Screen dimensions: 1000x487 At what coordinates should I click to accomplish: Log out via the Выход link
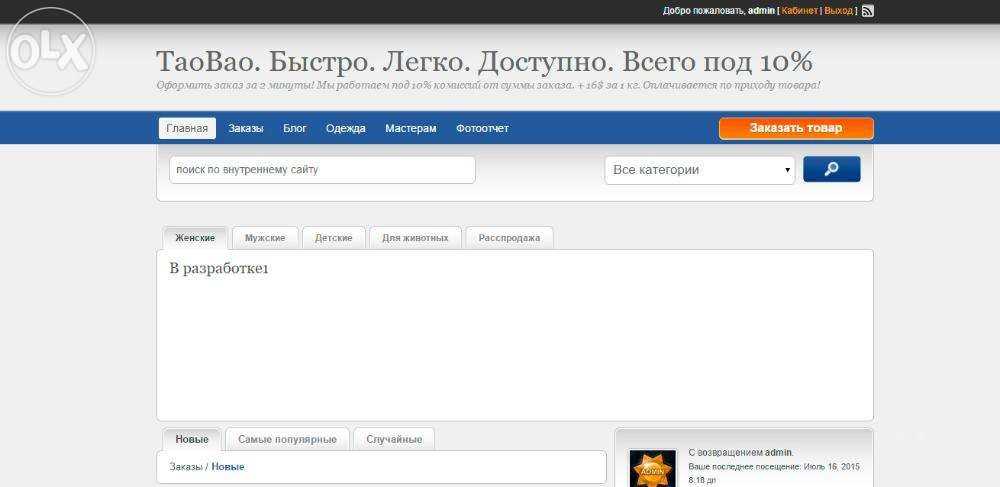(838, 11)
